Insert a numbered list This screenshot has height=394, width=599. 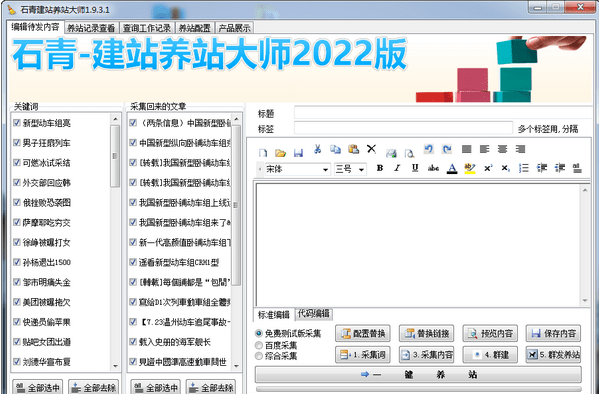click(524, 168)
